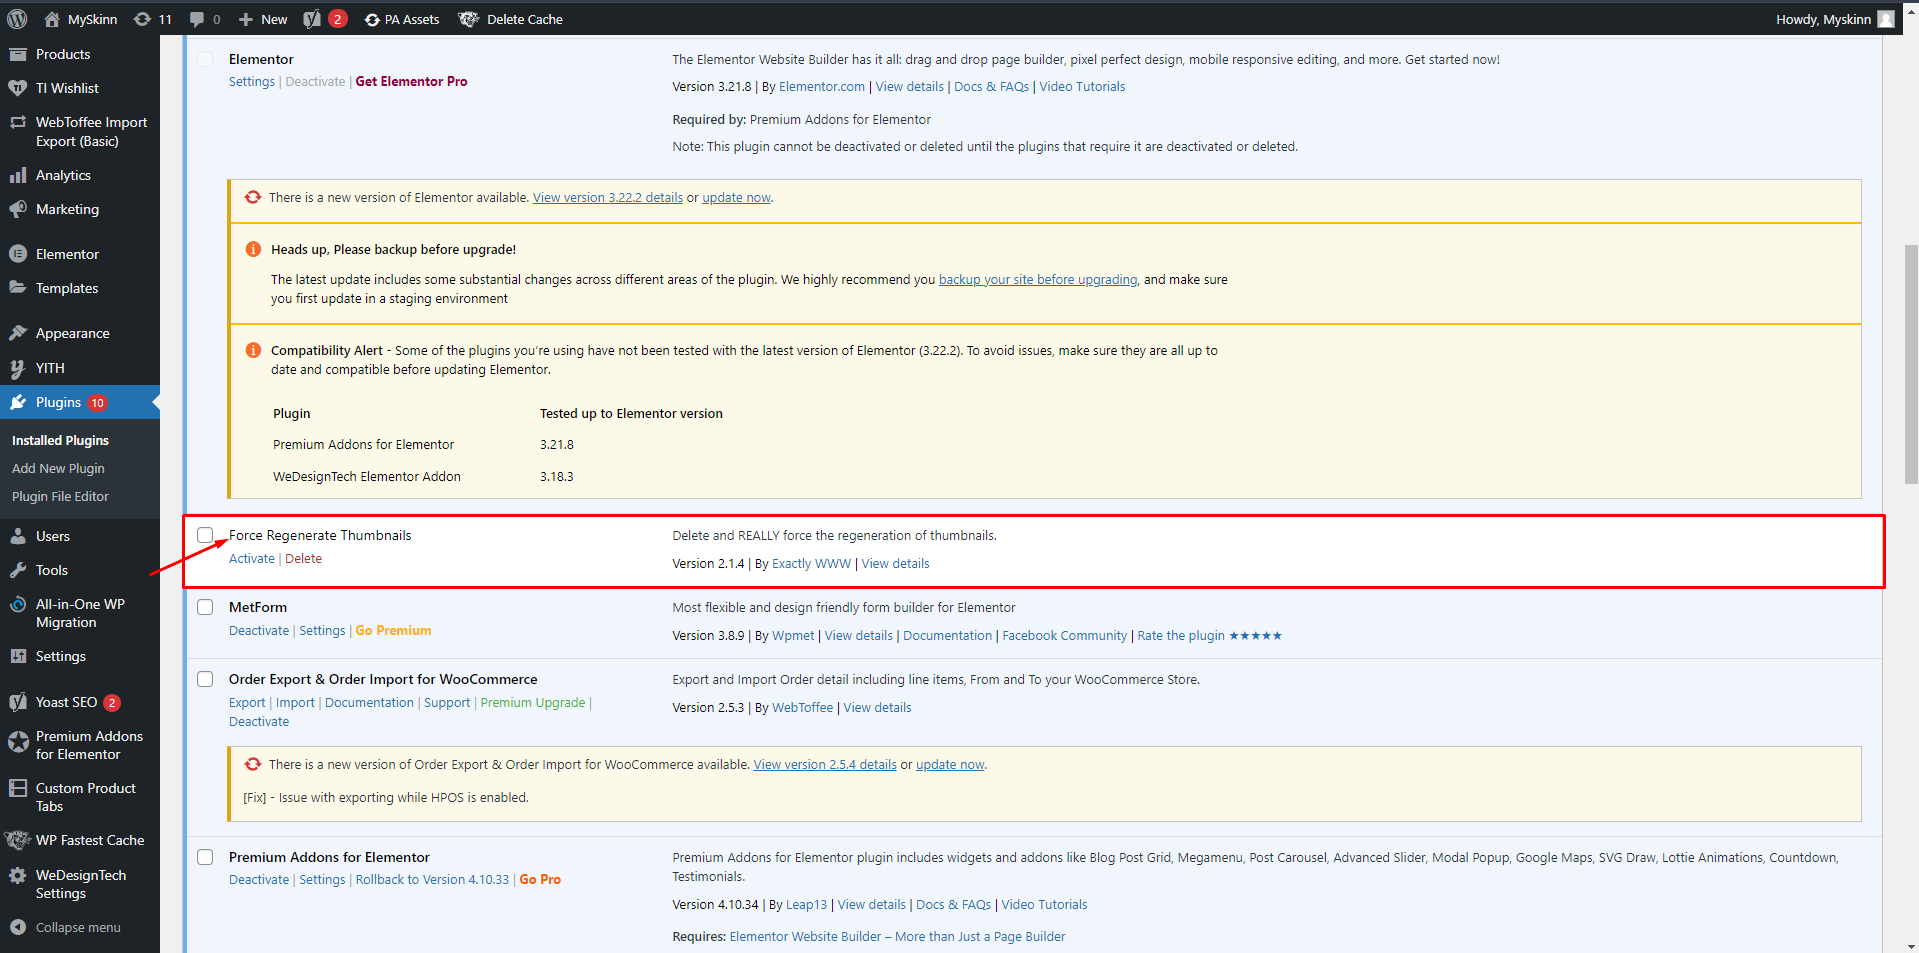Image resolution: width=1919 pixels, height=953 pixels.
Task: Go to Installed Plugins submenu
Action: click(x=60, y=440)
